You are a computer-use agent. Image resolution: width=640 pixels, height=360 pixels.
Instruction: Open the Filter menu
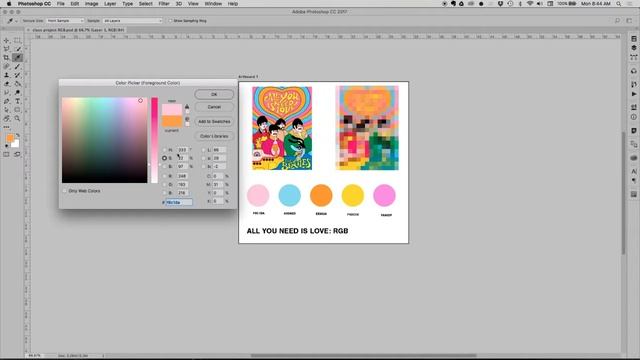(x=164, y=4)
